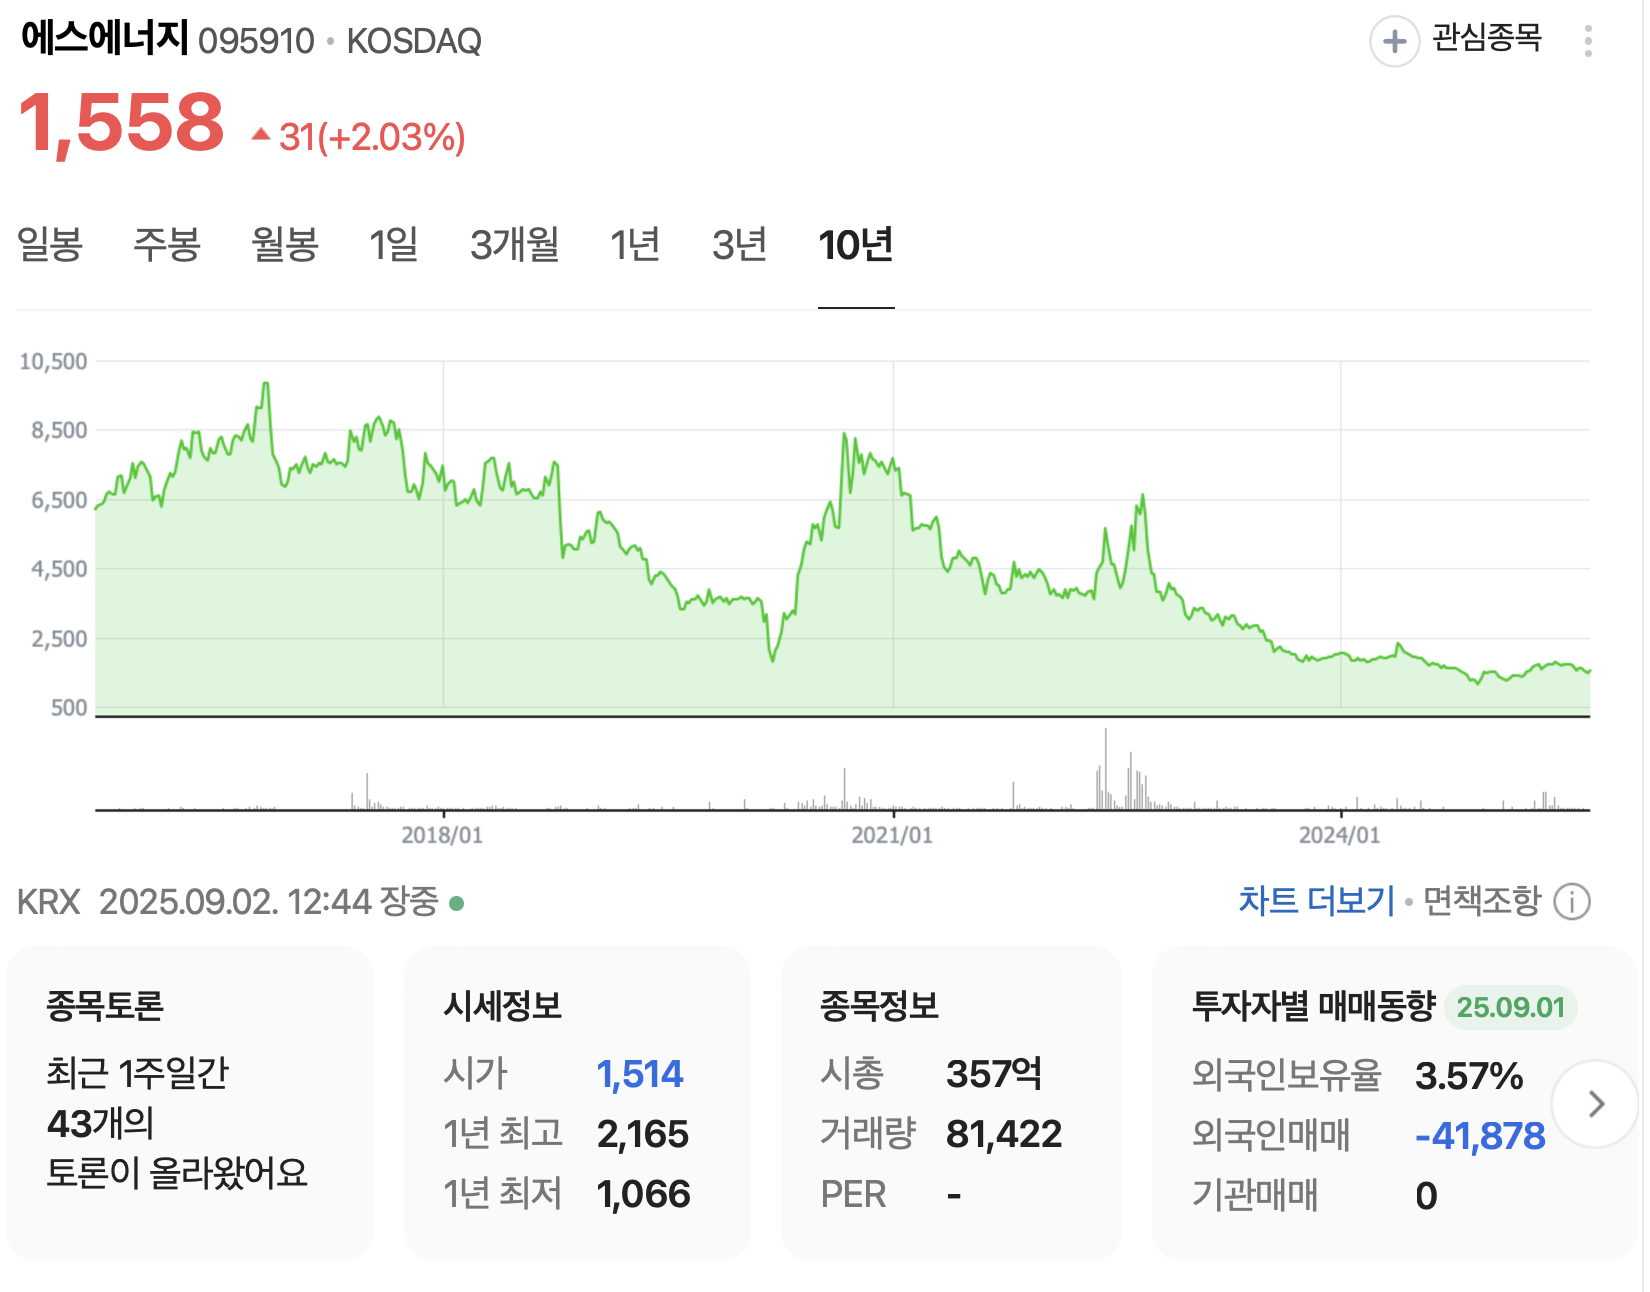1650x1292 pixels.
Task: Switch chart to 일봉 daily candles
Action: coord(50,245)
